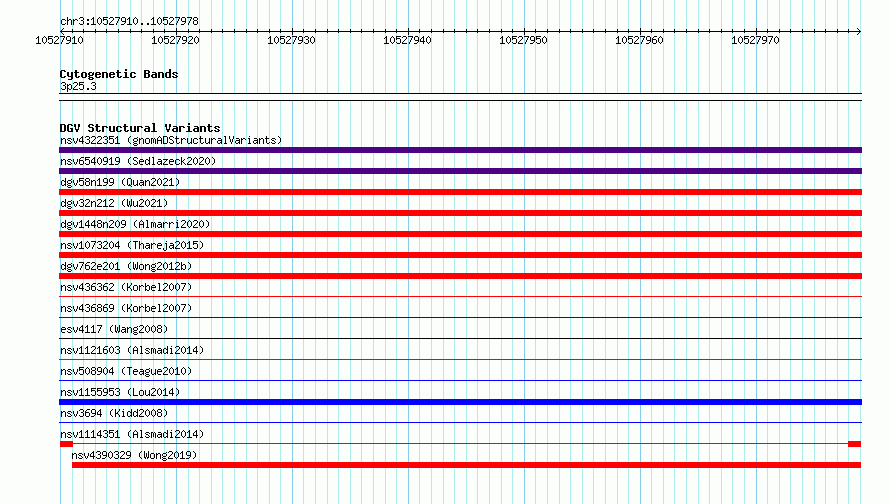This screenshot has height=504, width=890.
Task: Click the red bar under nsv4390329
Action: [467, 465]
